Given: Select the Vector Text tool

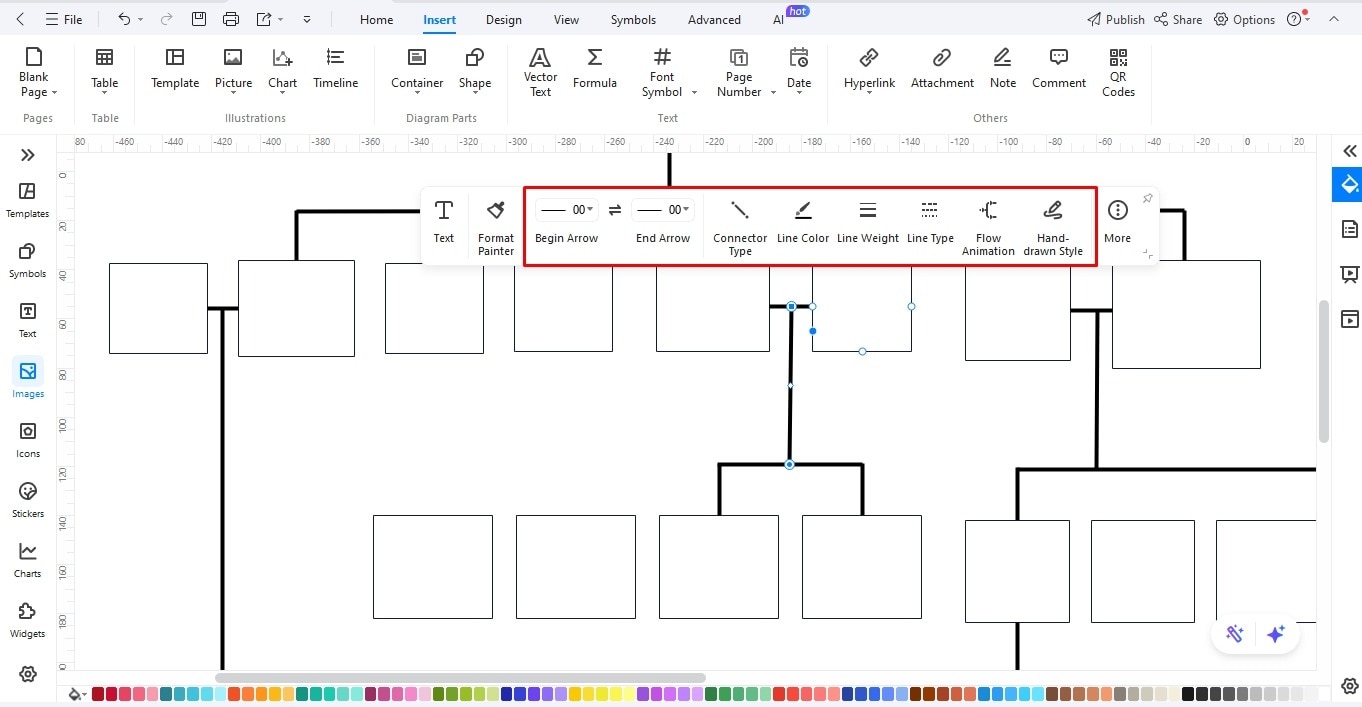Looking at the screenshot, I should [540, 70].
